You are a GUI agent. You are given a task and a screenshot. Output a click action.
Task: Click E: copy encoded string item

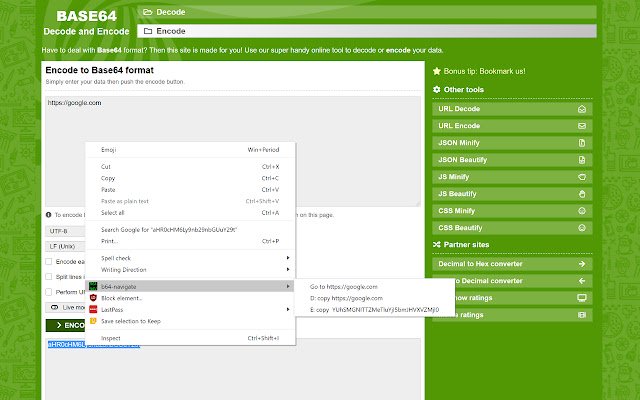click(375, 309)
